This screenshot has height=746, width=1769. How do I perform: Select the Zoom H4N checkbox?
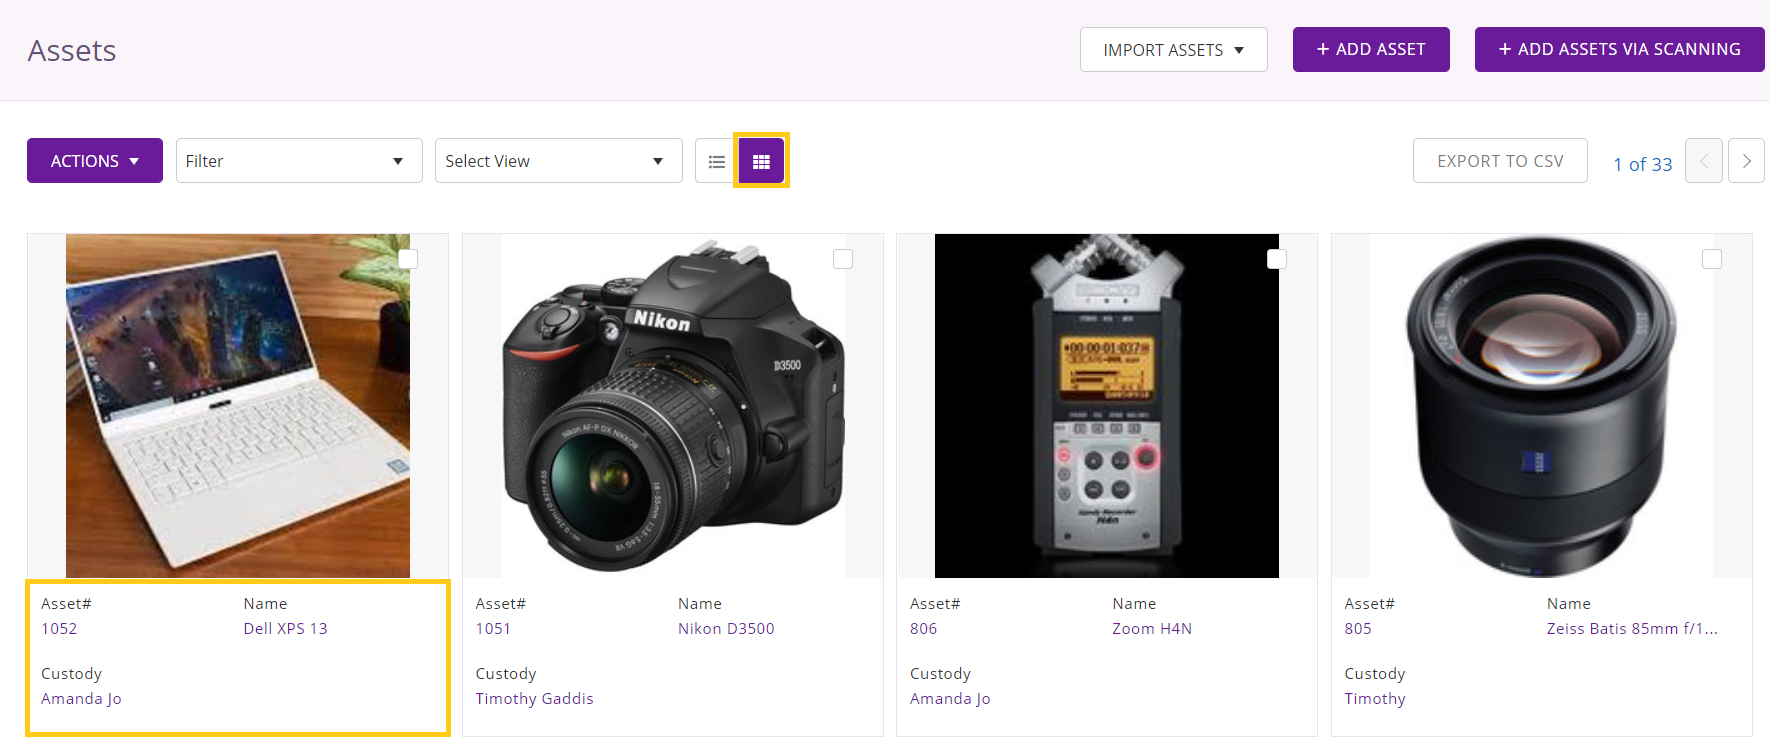[1277, 259]
